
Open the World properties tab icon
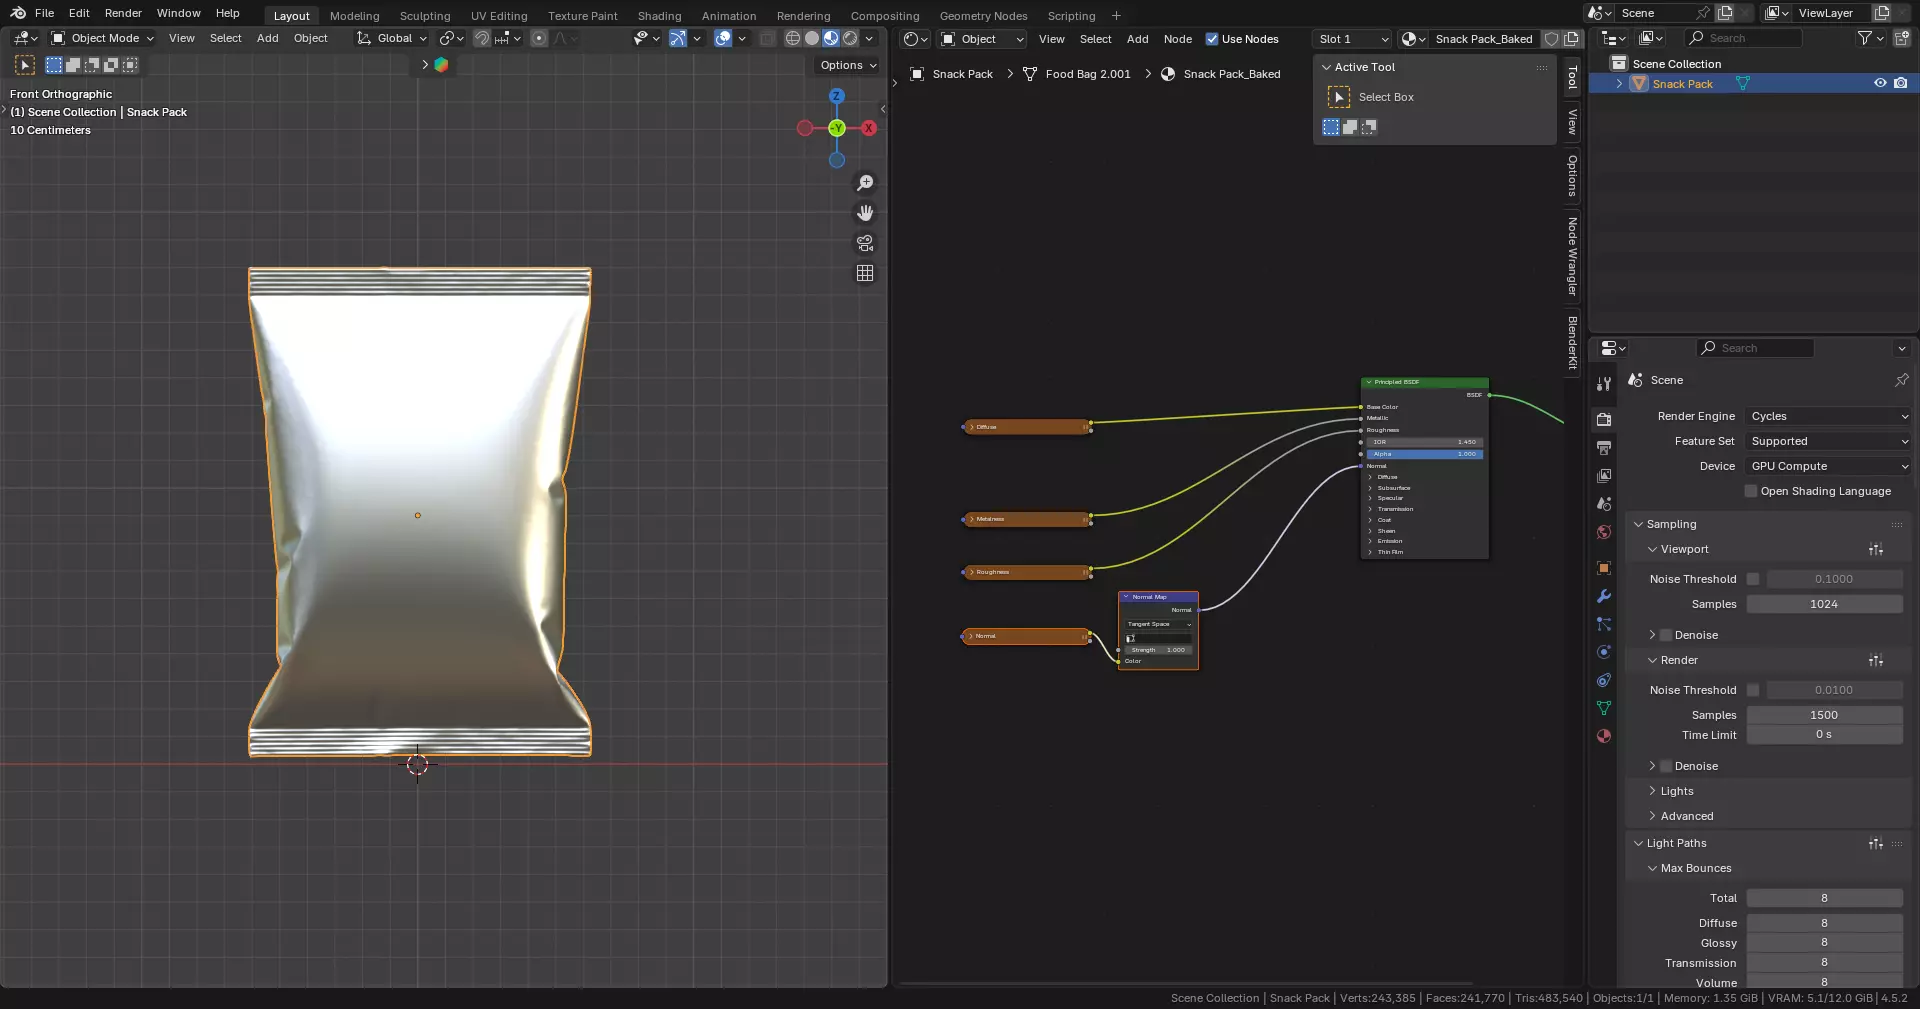[x=1604, y=532]
